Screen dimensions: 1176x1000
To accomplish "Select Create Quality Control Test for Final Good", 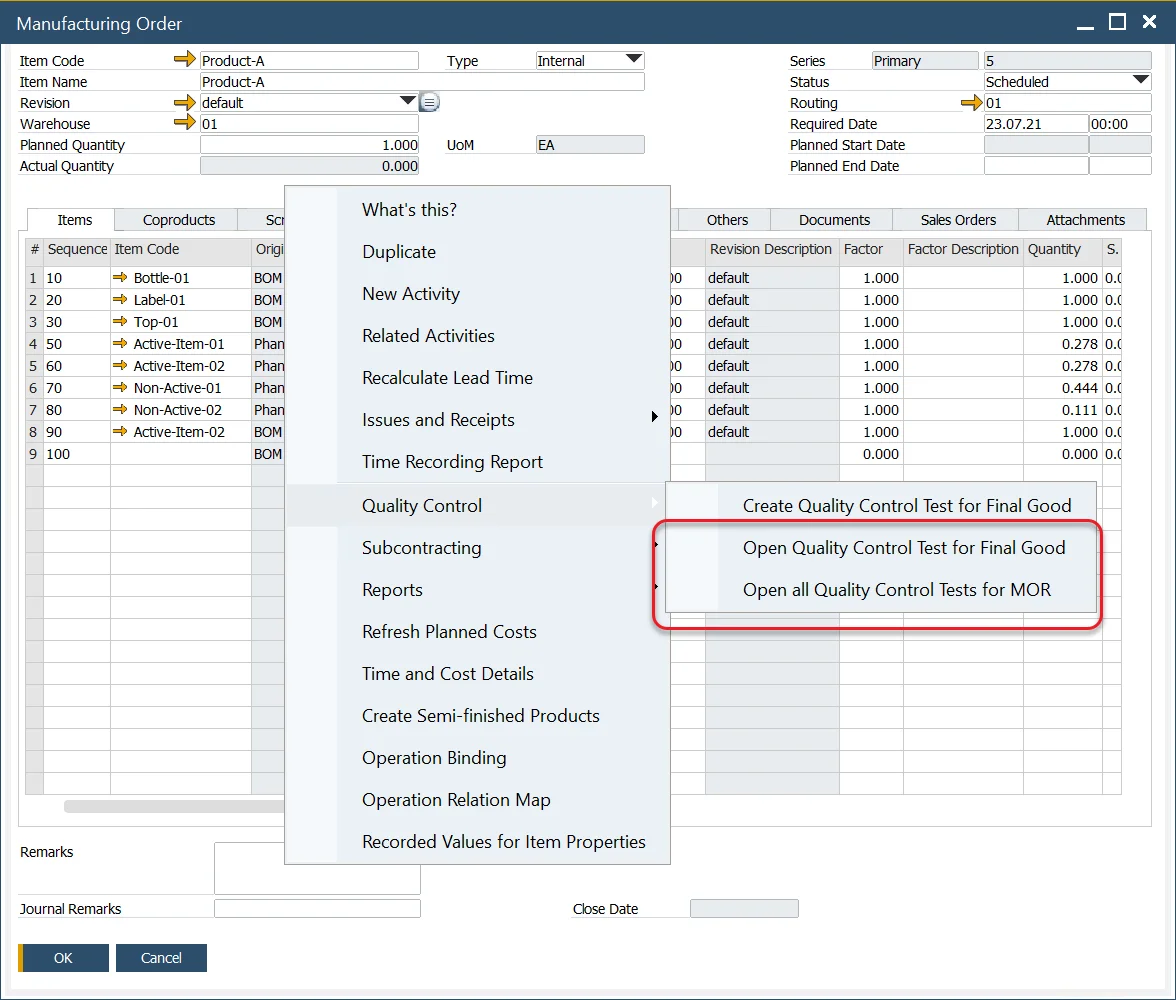I will click(906, 506).
